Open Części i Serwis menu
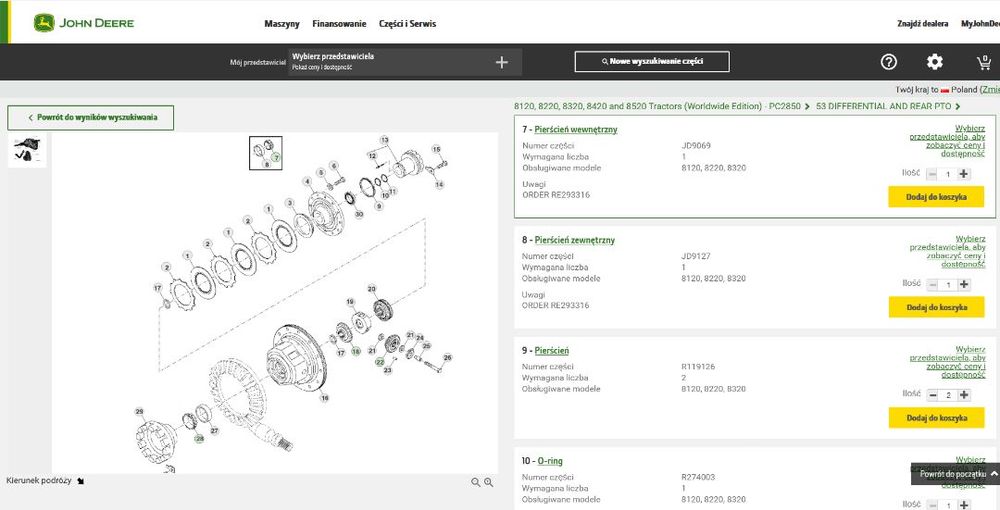The height and width of the screenshot is (510, 1000). click(408, 24)
